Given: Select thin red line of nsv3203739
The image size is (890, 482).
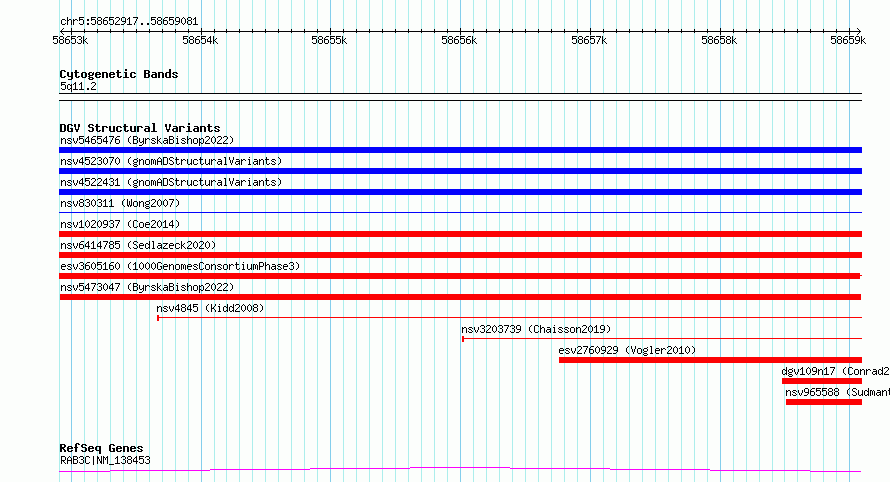Looking at the screenshot, I should tap(662, 338).
